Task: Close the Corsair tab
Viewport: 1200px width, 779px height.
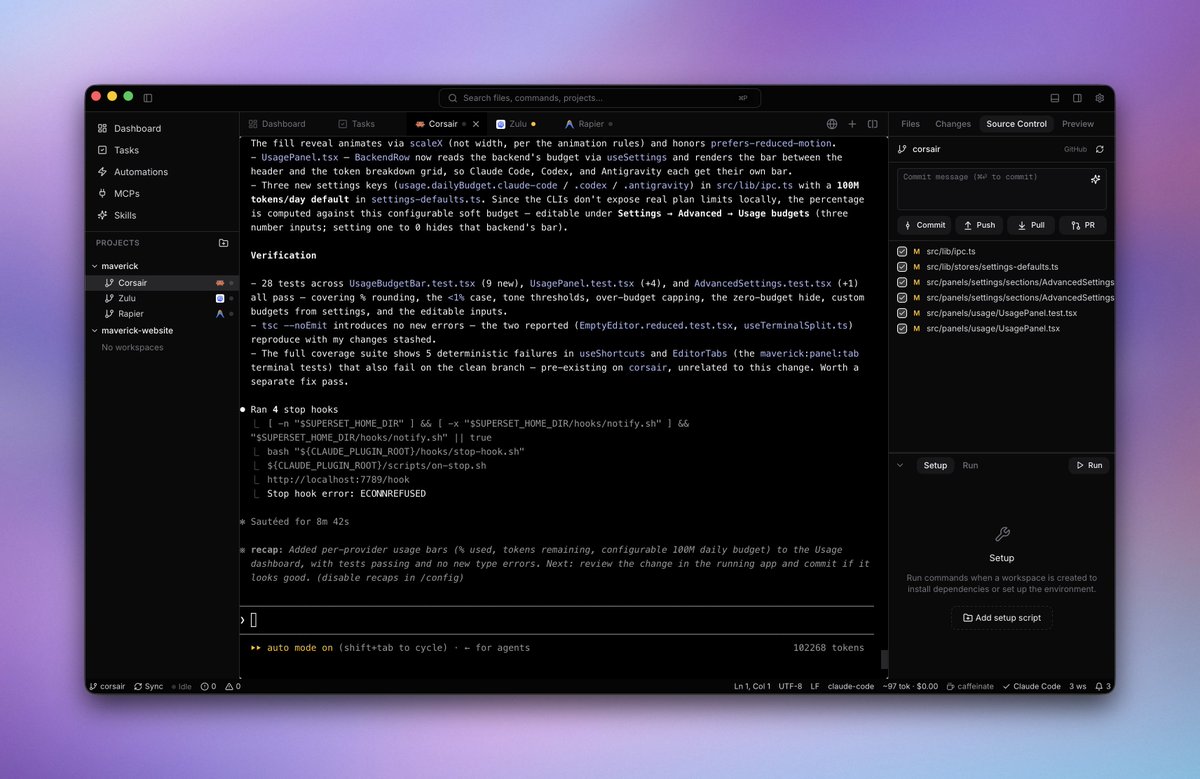Action: 475,124
